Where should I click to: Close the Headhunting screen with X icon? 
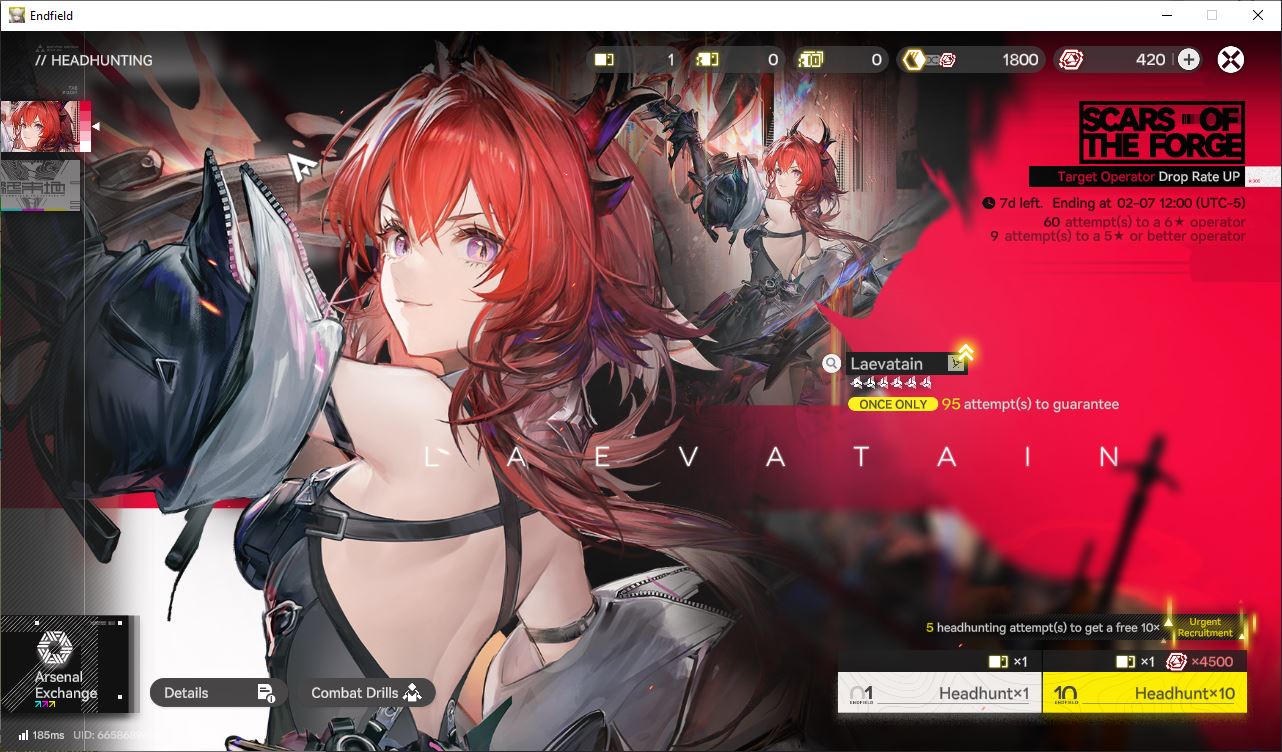coord(1231,59)
